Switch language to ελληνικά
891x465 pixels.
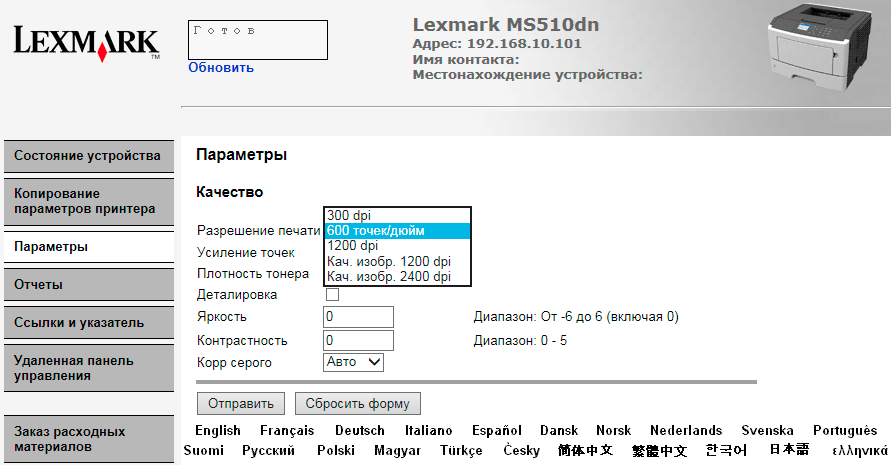point(859,451)
